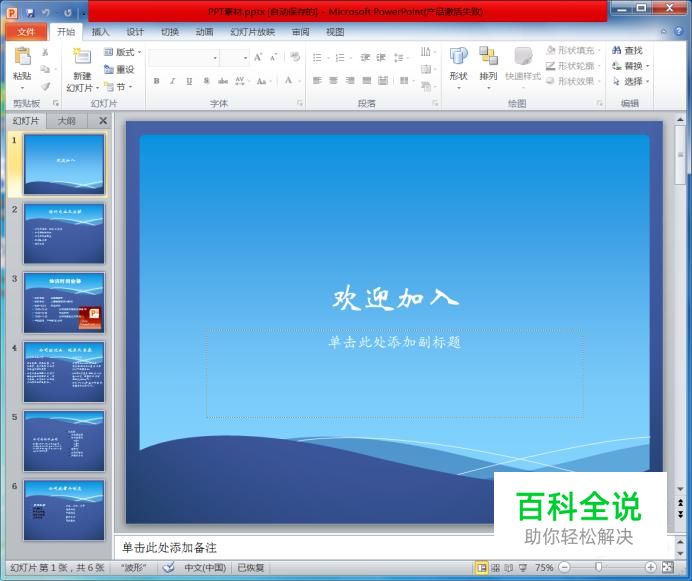Click the zoom slider handle
This screenshot has width=692, height=581.
pos(598,567)
